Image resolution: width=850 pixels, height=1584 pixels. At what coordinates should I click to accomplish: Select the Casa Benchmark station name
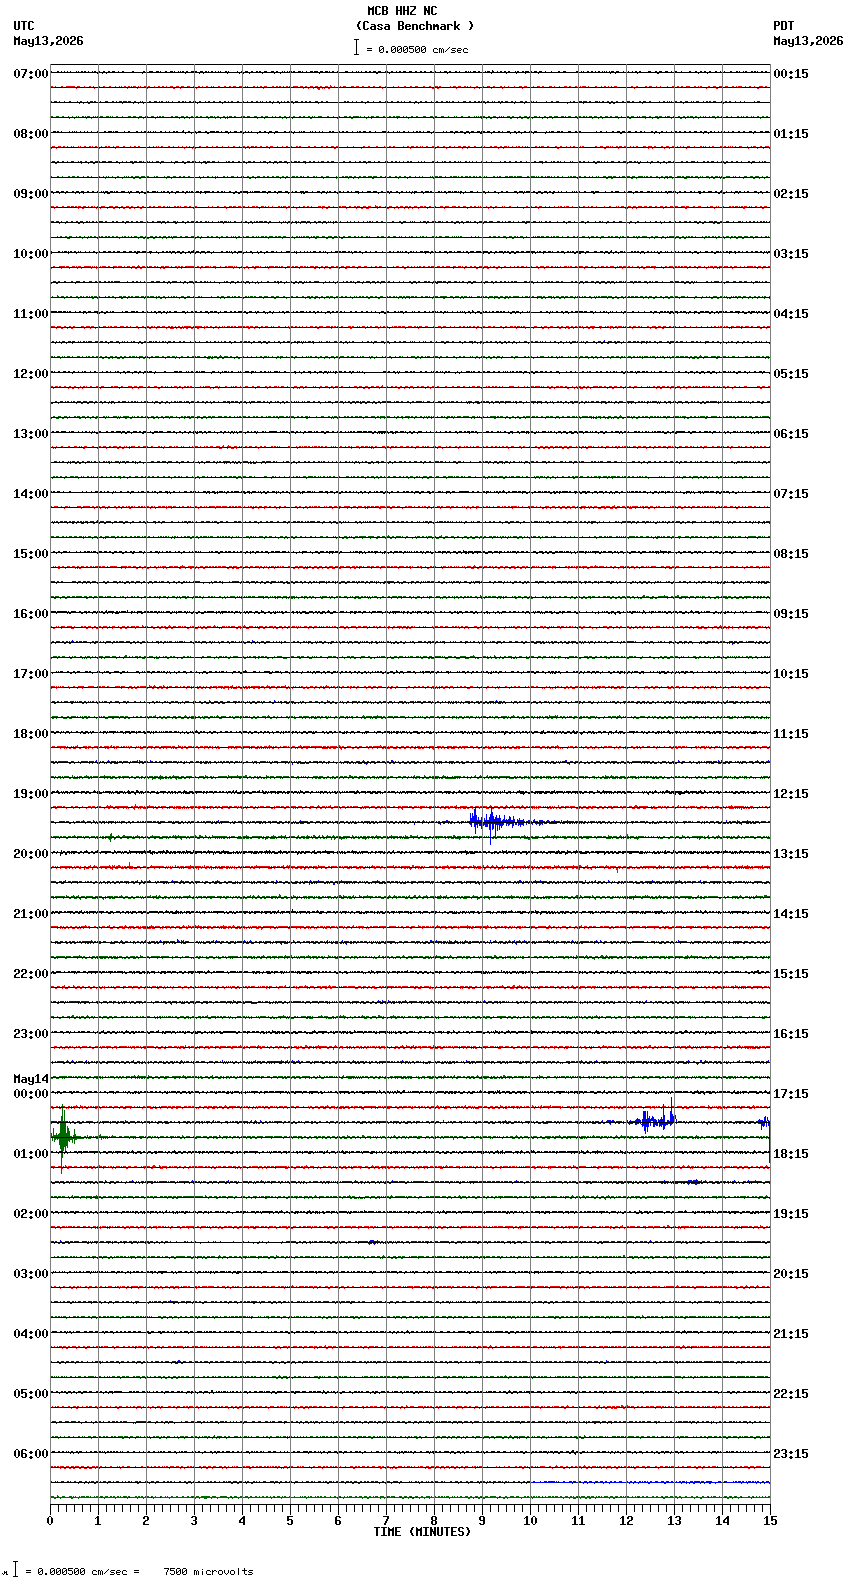415,26
